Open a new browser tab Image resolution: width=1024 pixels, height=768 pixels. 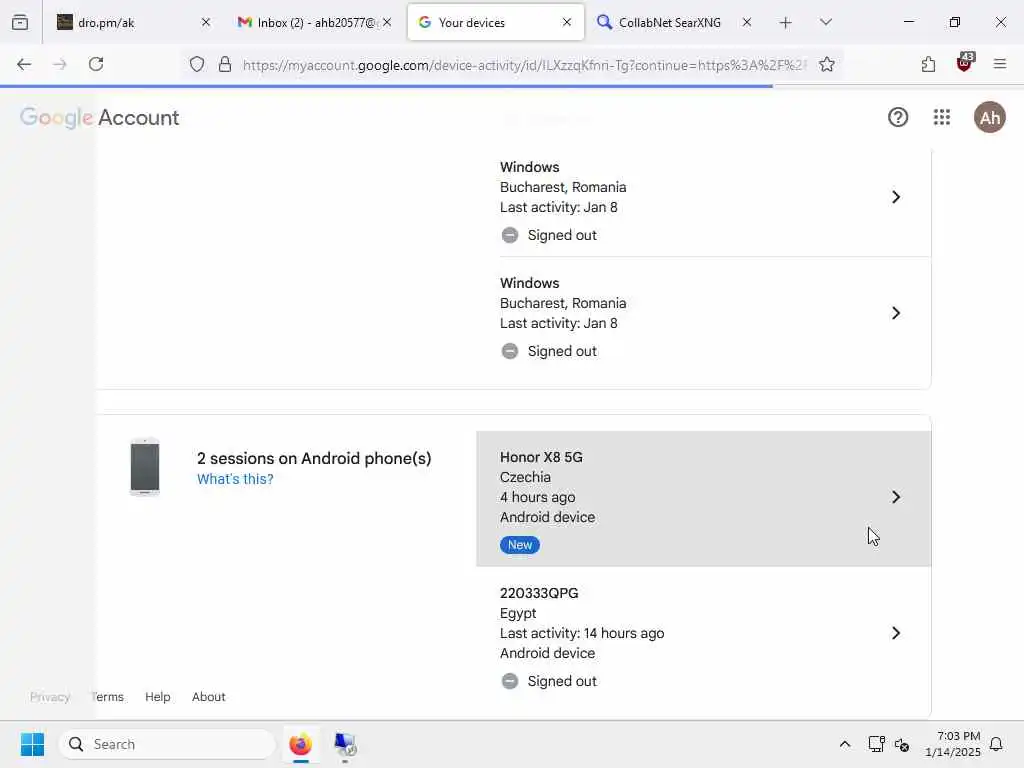[x=786, y=23]
